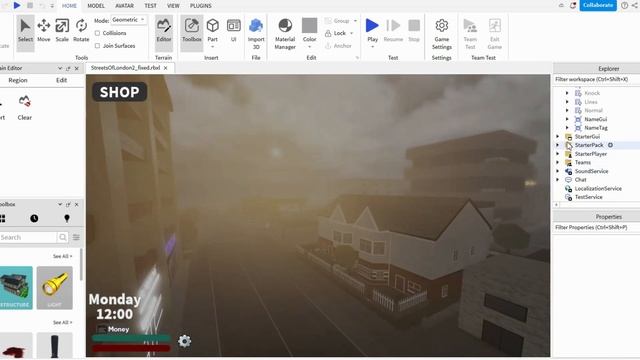
Task: Expand the Teams node
Action: pyautogui.click(x=558, y=162)
